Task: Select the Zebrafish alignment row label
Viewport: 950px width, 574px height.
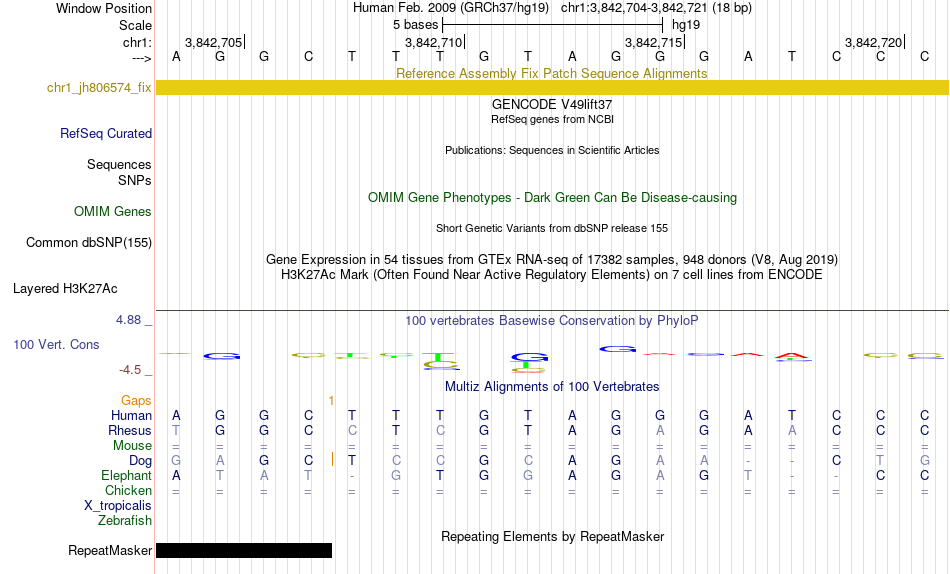Action: [x=125, y=520]
